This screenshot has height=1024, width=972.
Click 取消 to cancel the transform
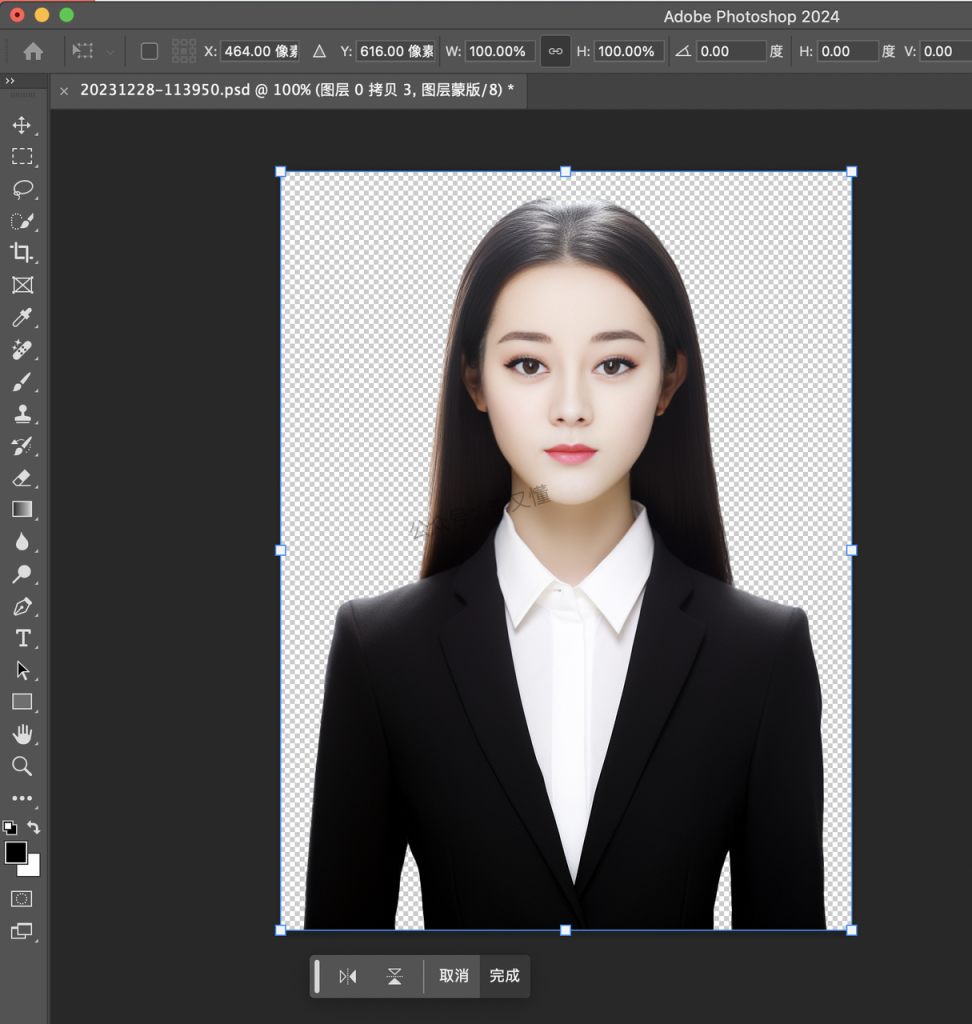pos(453,976)
